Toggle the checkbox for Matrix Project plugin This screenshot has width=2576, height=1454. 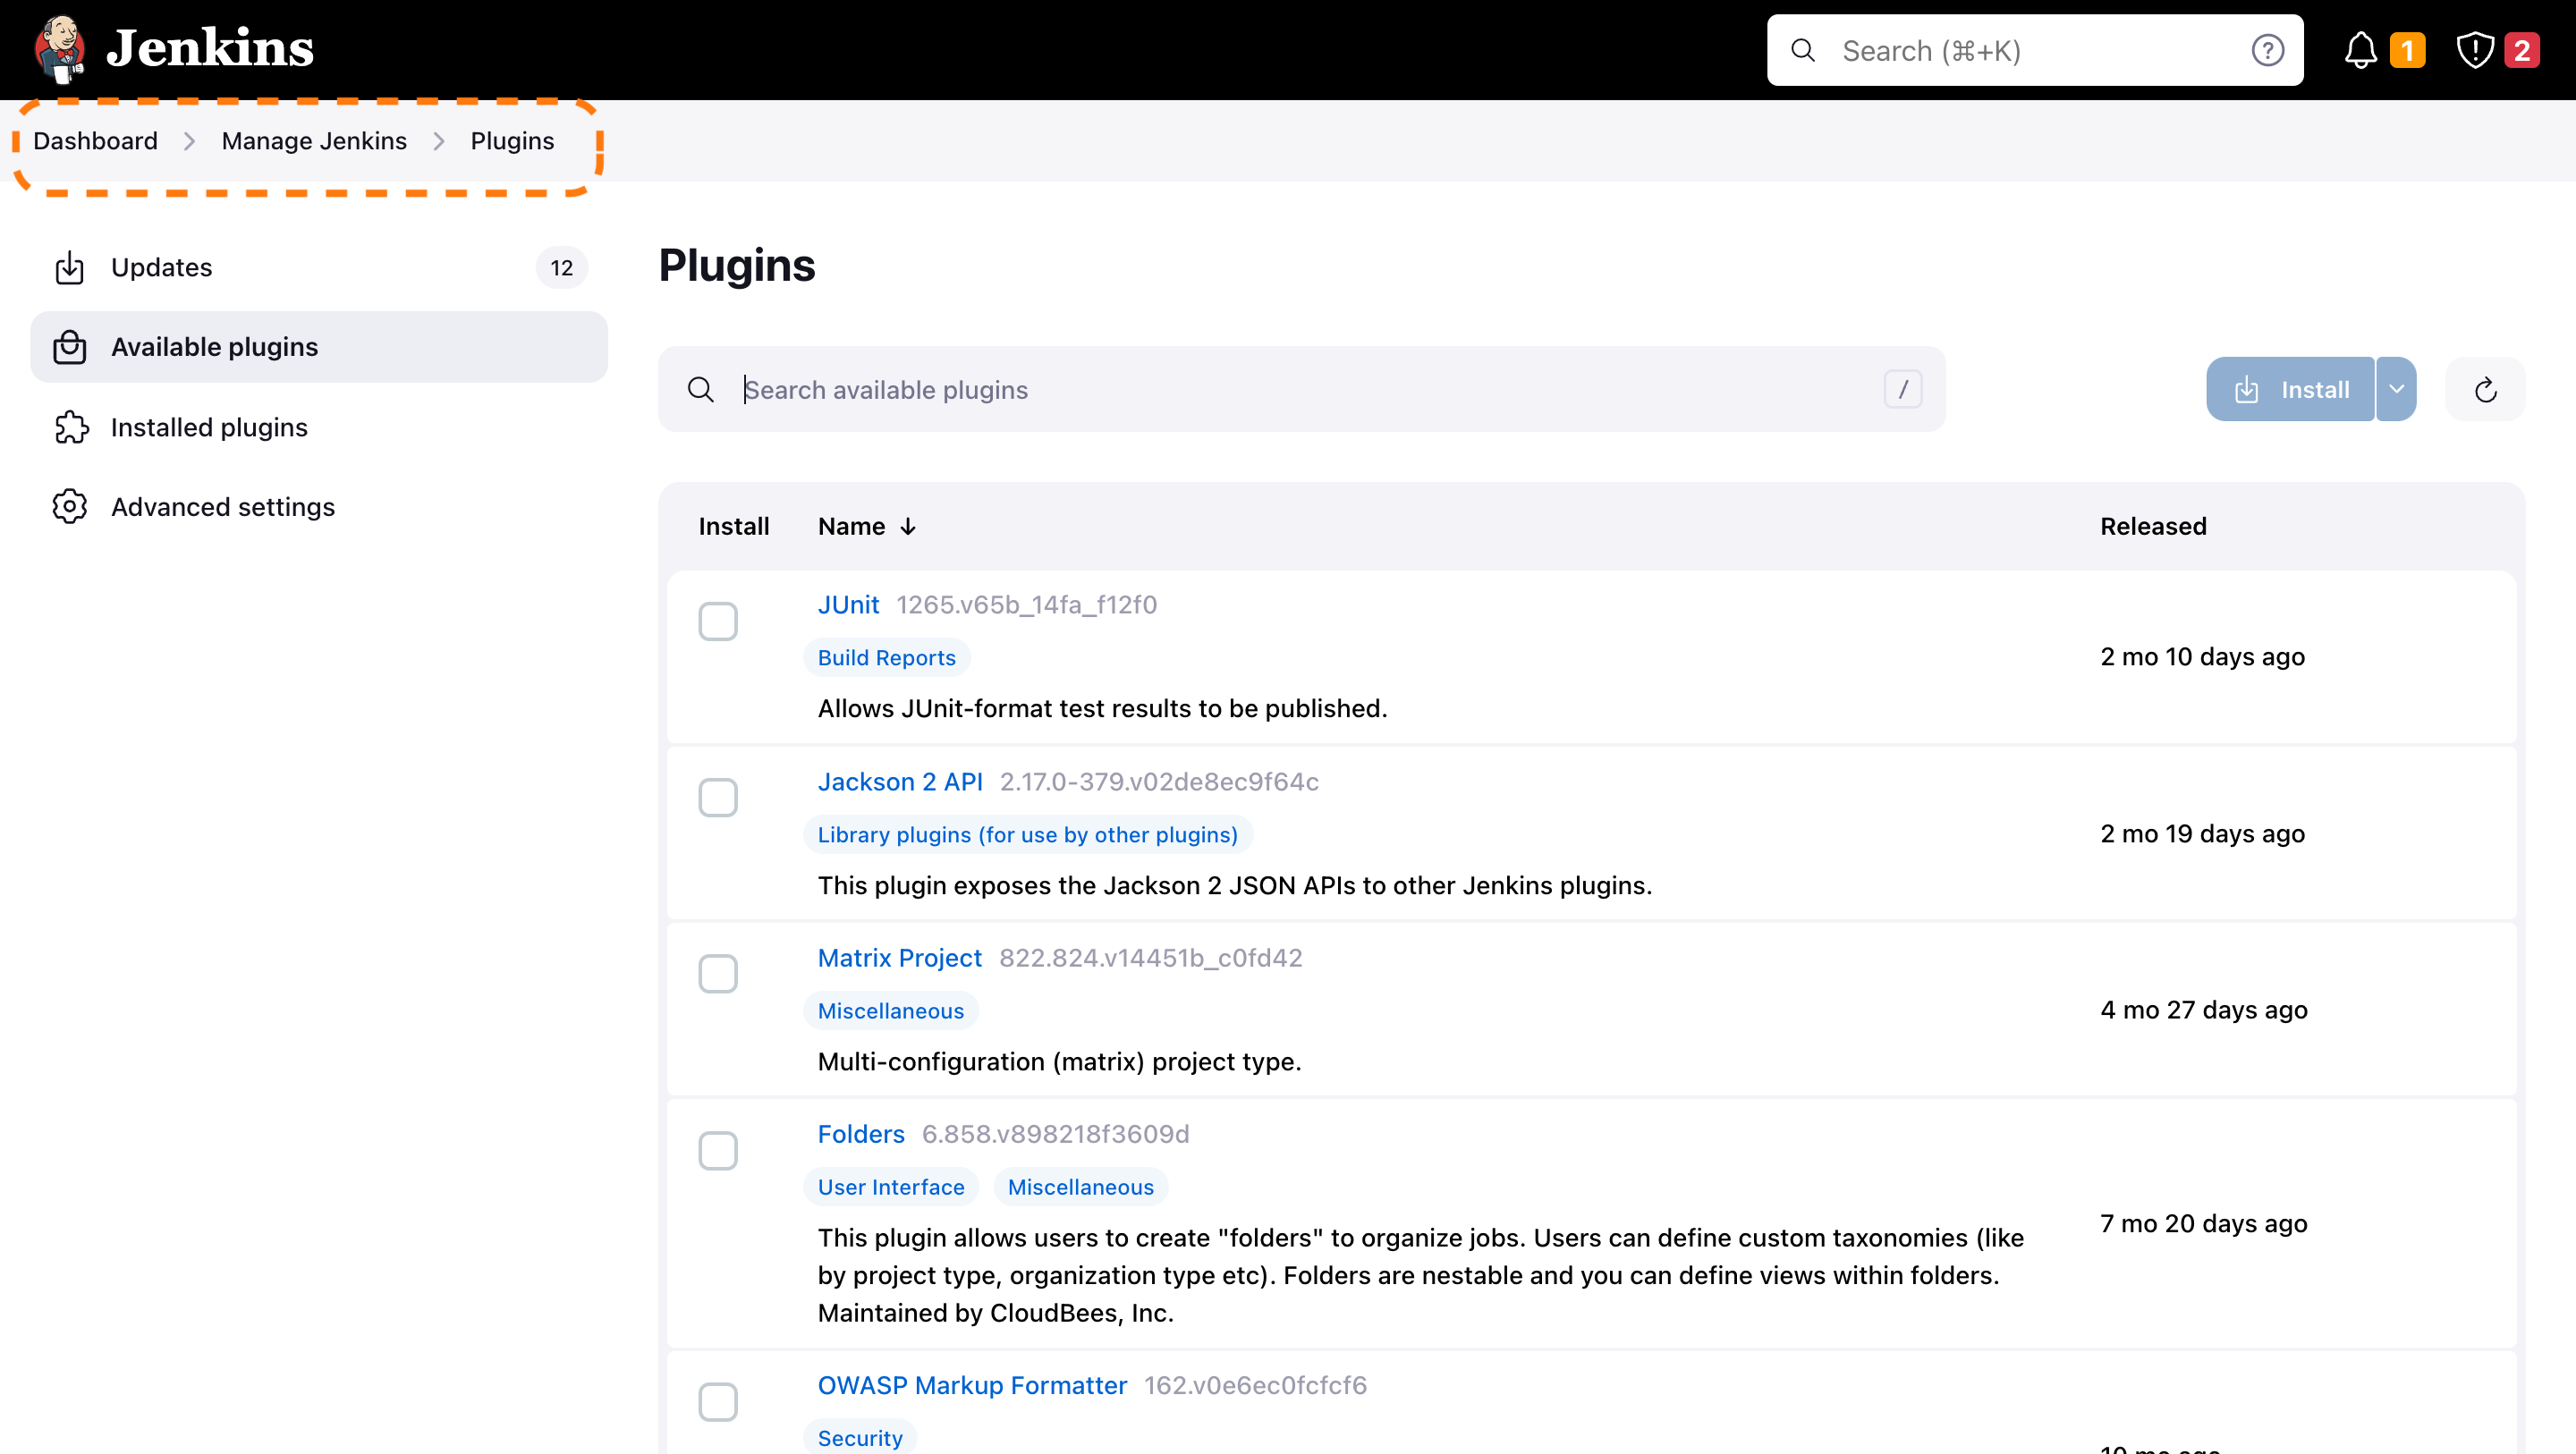[718, 973]
